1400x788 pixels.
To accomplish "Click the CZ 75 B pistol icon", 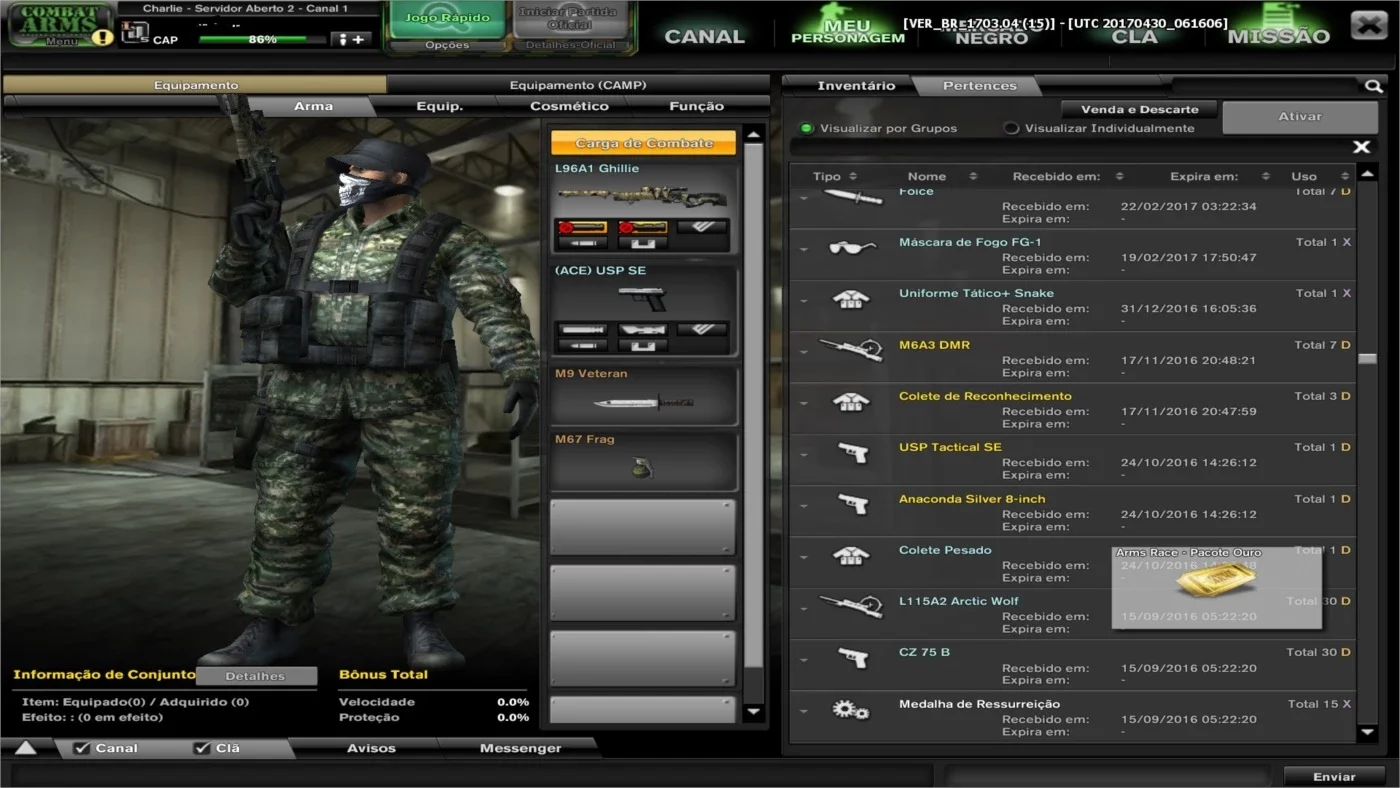I will point(852,658).
